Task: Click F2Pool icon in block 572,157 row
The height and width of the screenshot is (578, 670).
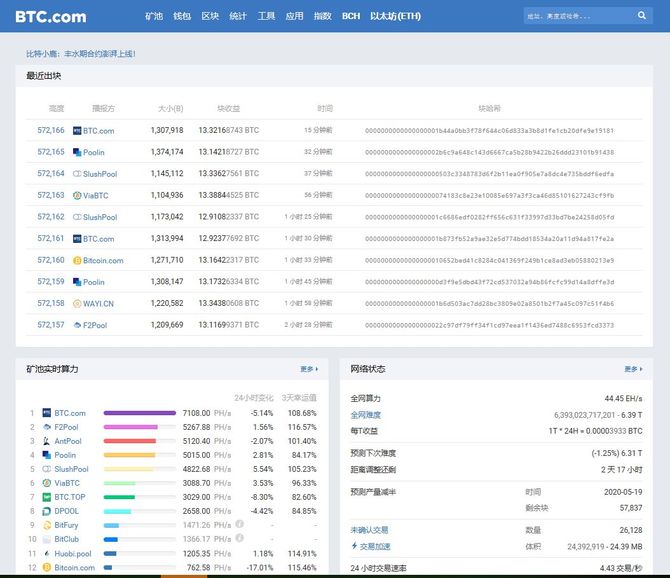Action: (77, 325)
